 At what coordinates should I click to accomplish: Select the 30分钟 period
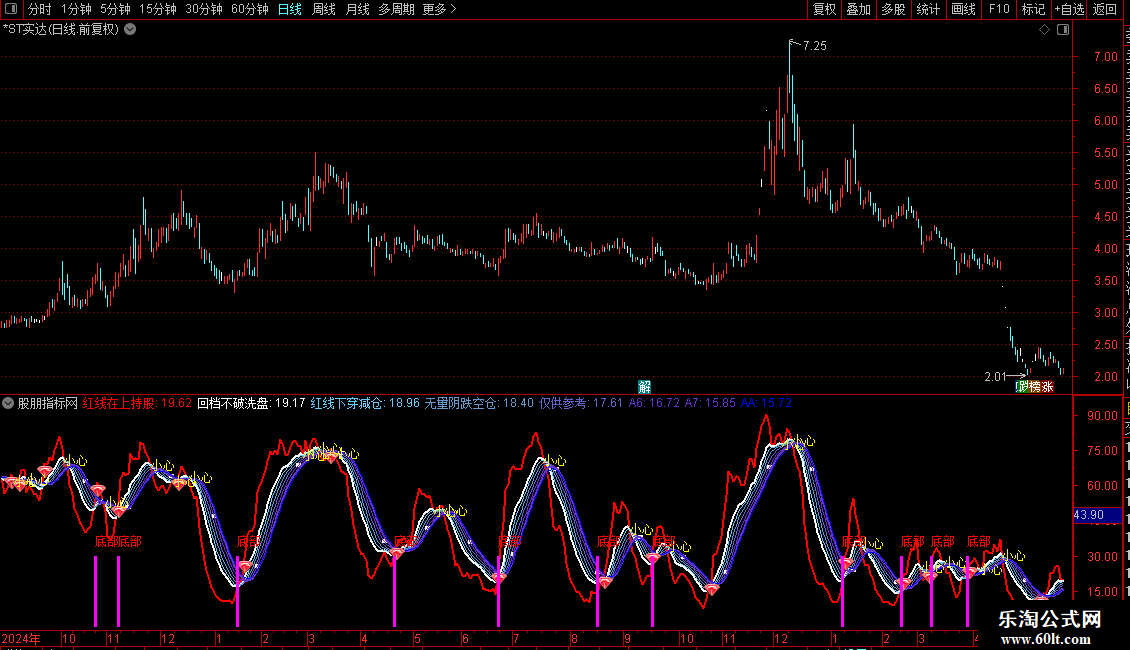click(x=204, y=9)
